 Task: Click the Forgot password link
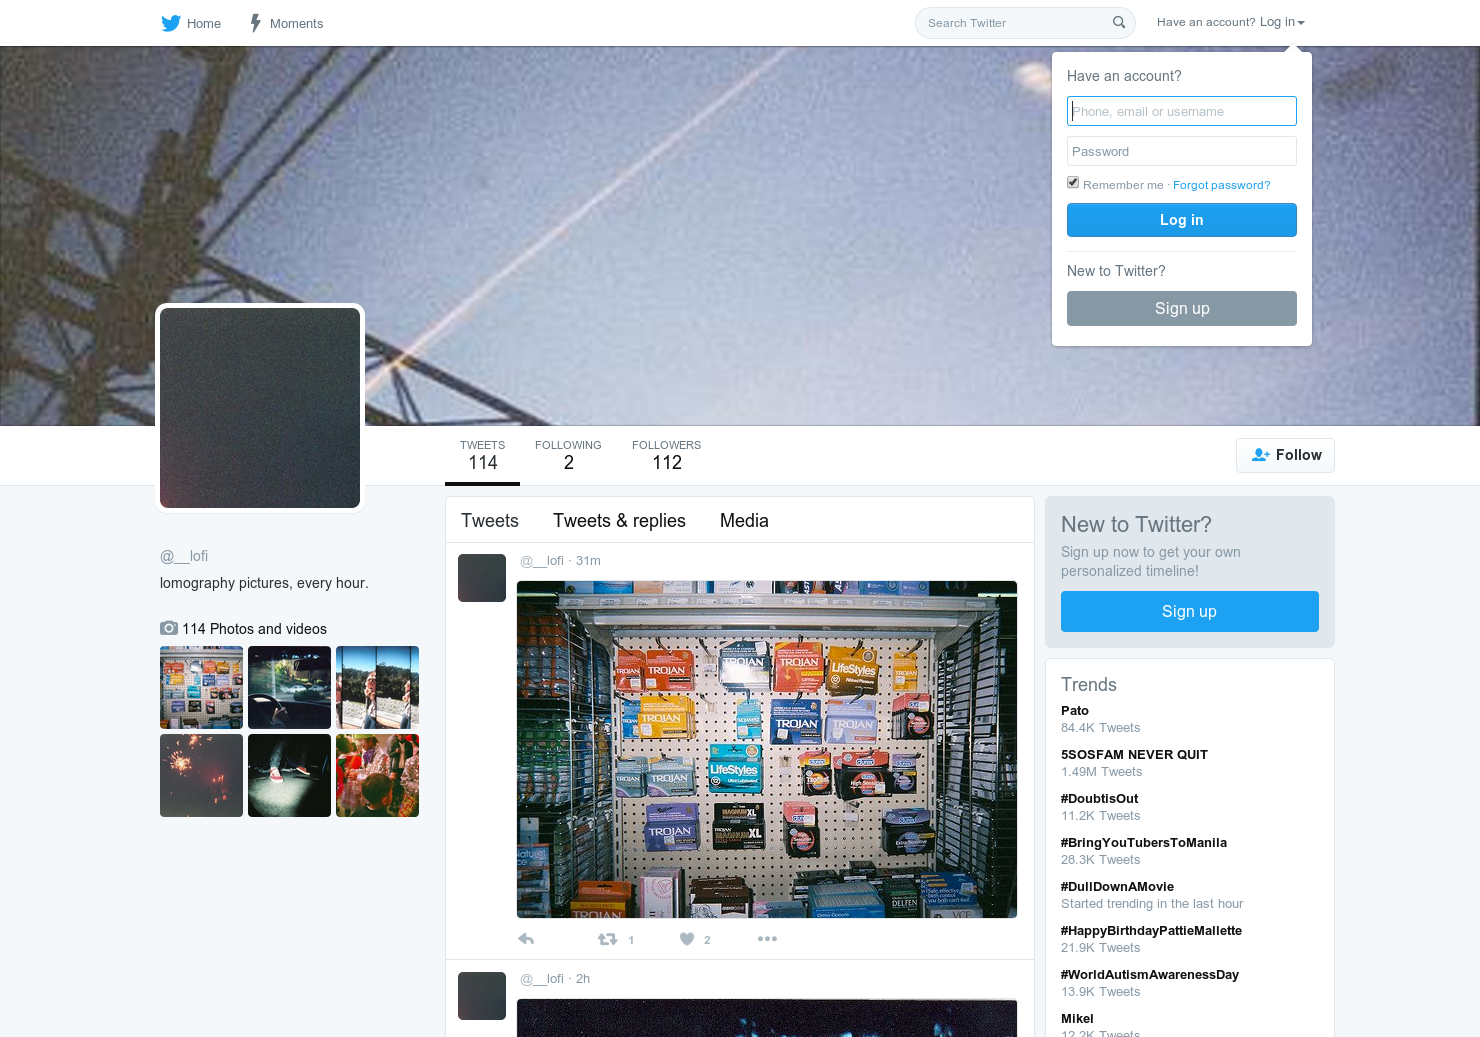click(1221, 185)
